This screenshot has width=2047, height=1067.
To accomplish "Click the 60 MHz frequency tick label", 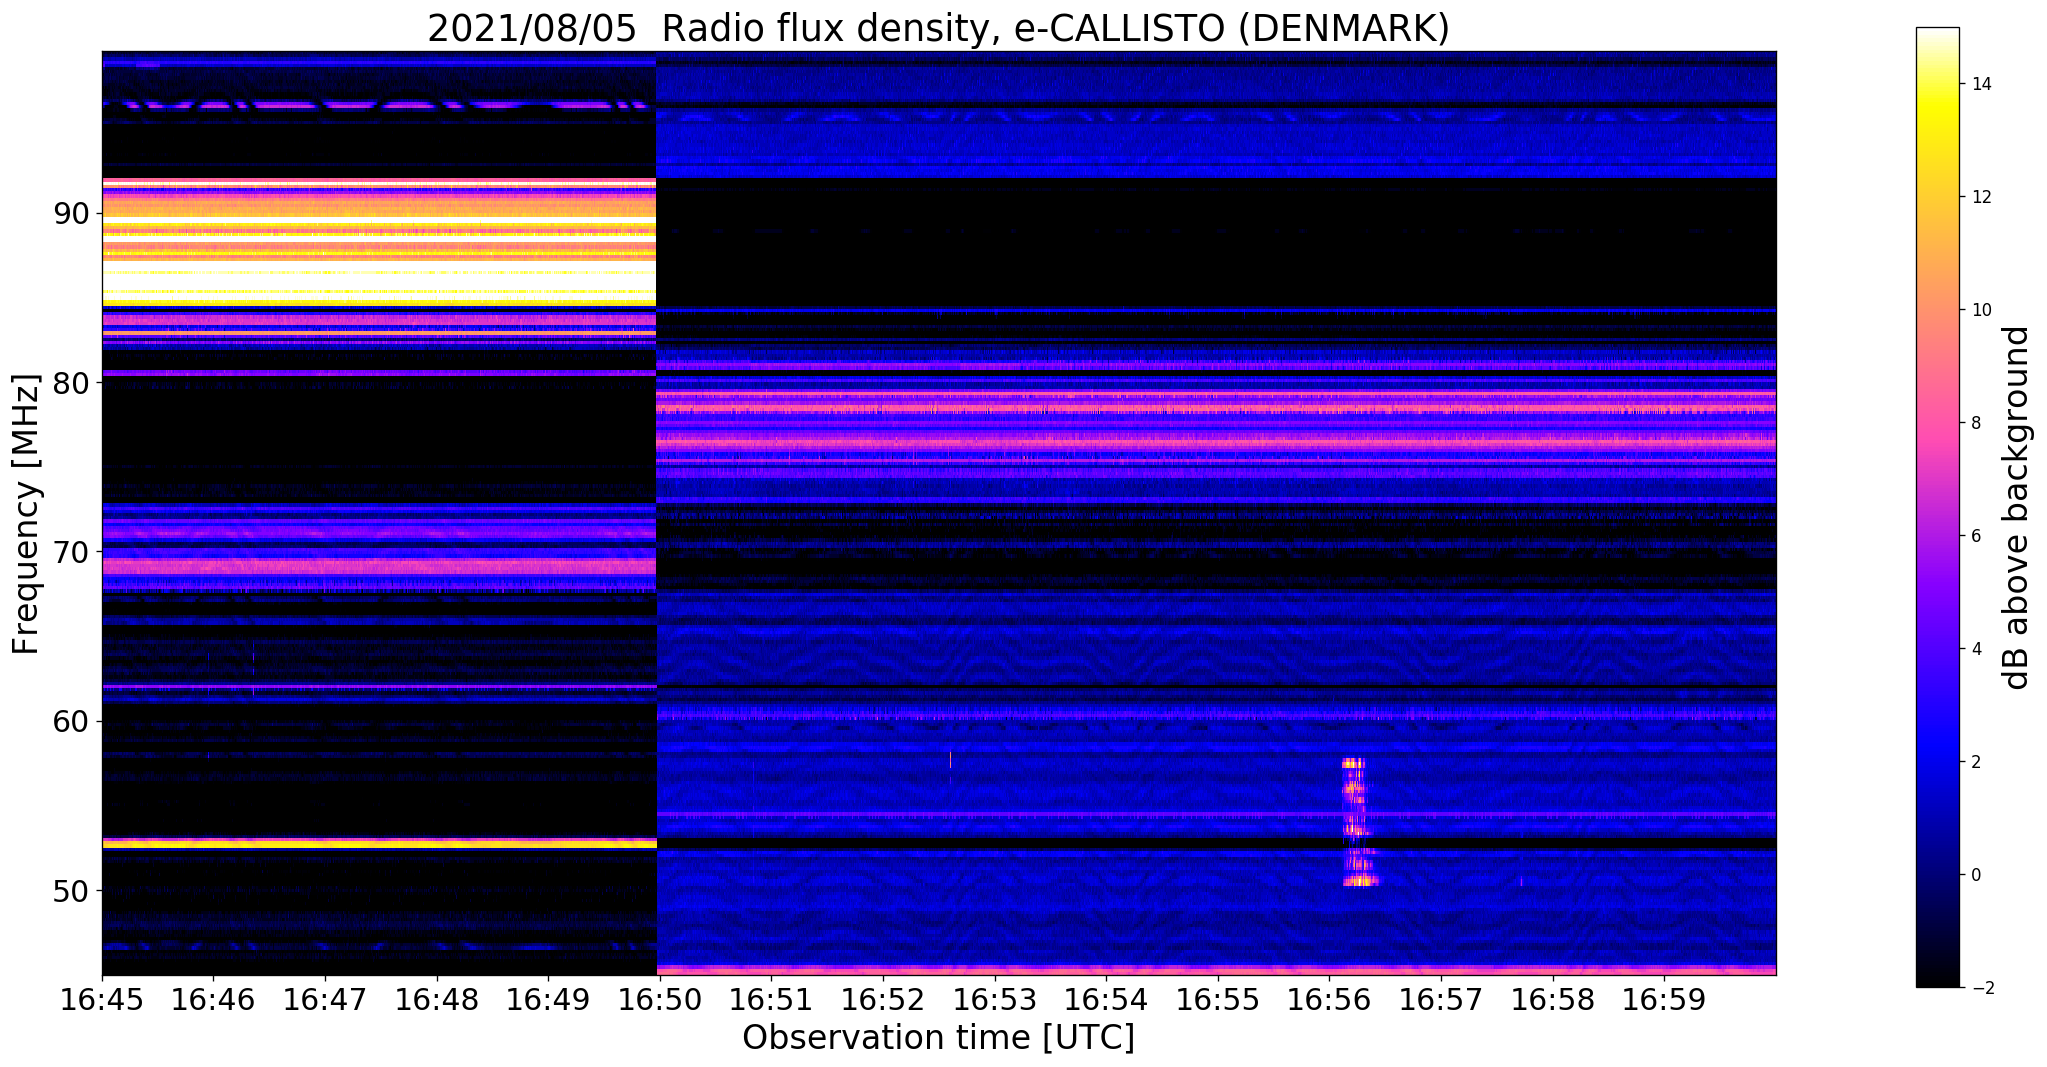I will pyautogui.click(x=73, y=721).
